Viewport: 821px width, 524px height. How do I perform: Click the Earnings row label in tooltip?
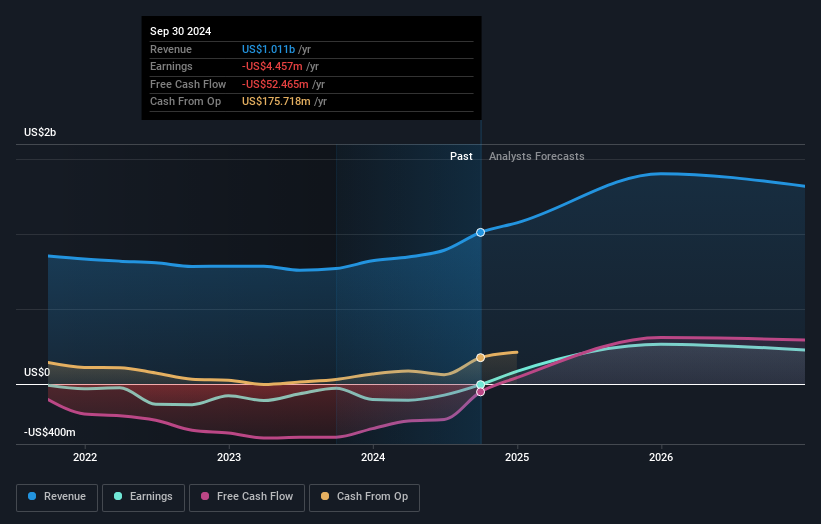tap(171, 66)
